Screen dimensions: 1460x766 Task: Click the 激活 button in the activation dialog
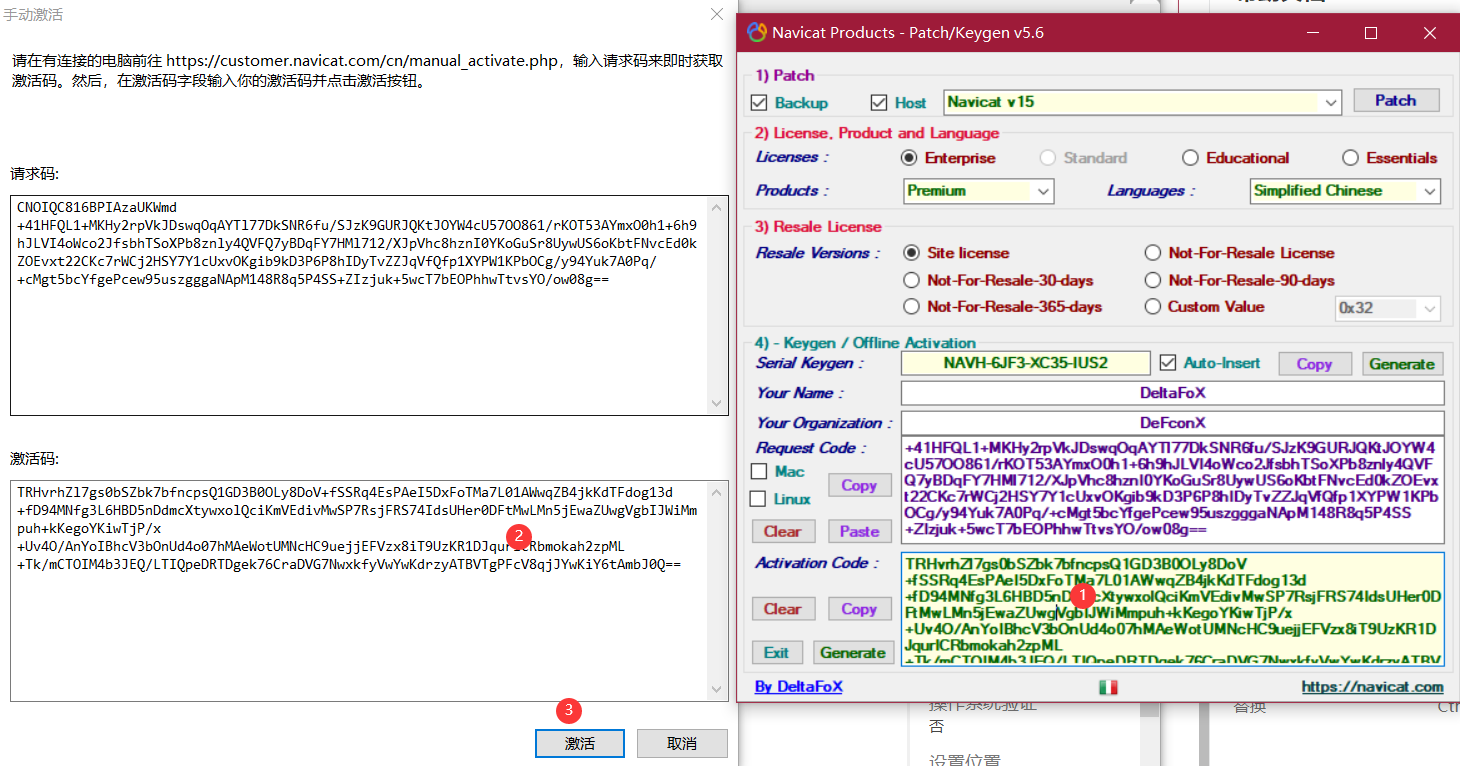(x=579, y=743)
